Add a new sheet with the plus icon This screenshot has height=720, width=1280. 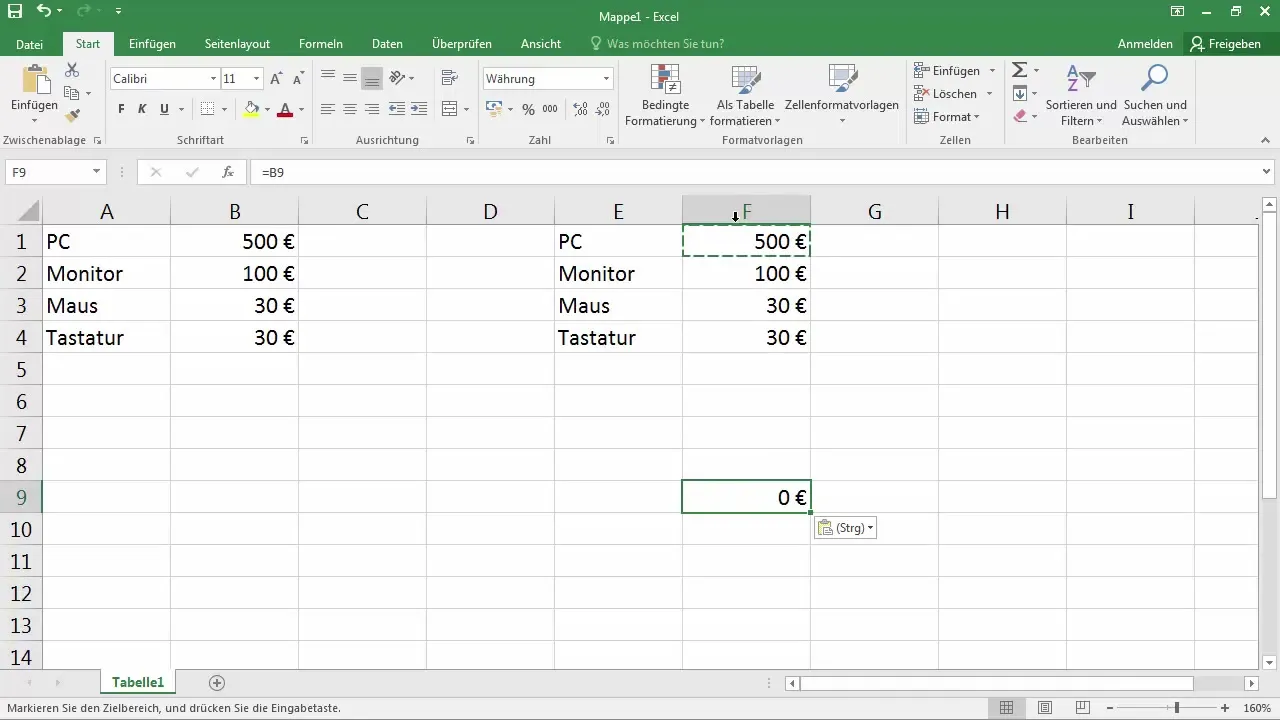(217, 683)
